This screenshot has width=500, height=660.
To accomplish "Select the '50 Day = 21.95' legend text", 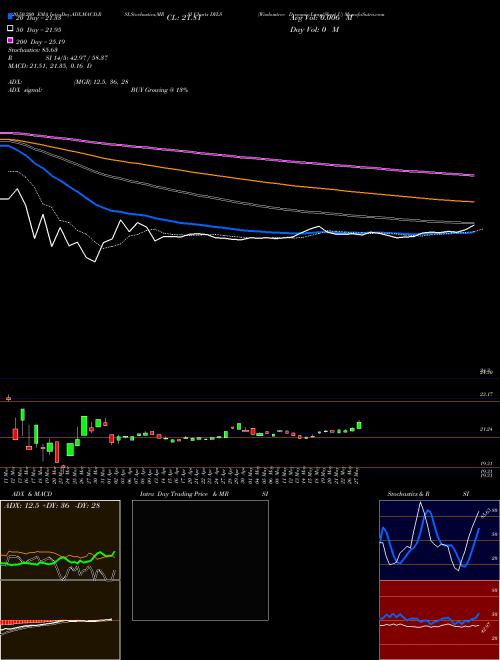I will click(39, 30).
